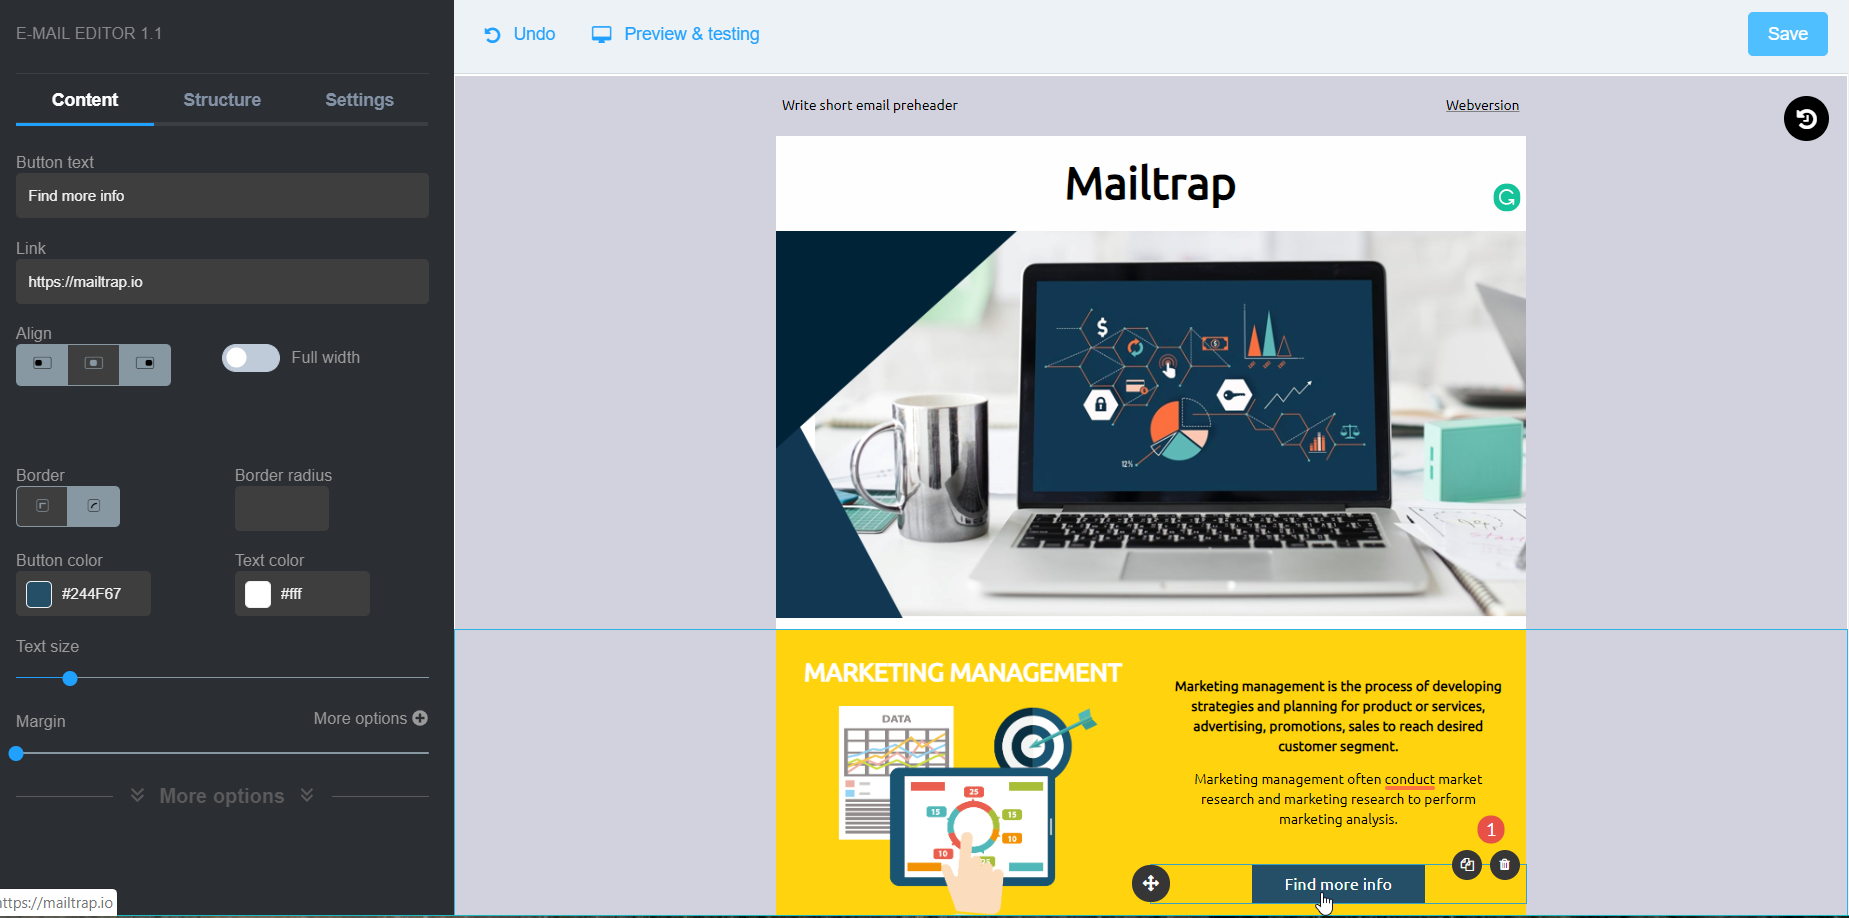The width and height of the screenshot is (1849, 918).
Task: Expand the bottom More options section
Action: tap(222, 796)
